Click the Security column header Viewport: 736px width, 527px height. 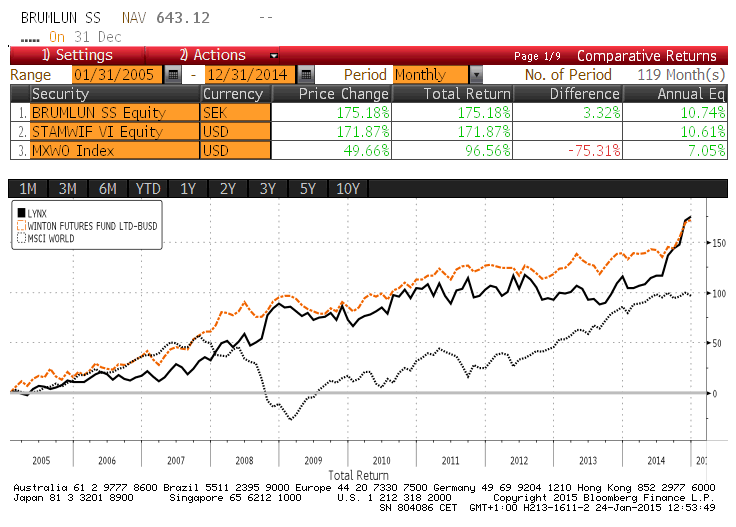115,94
